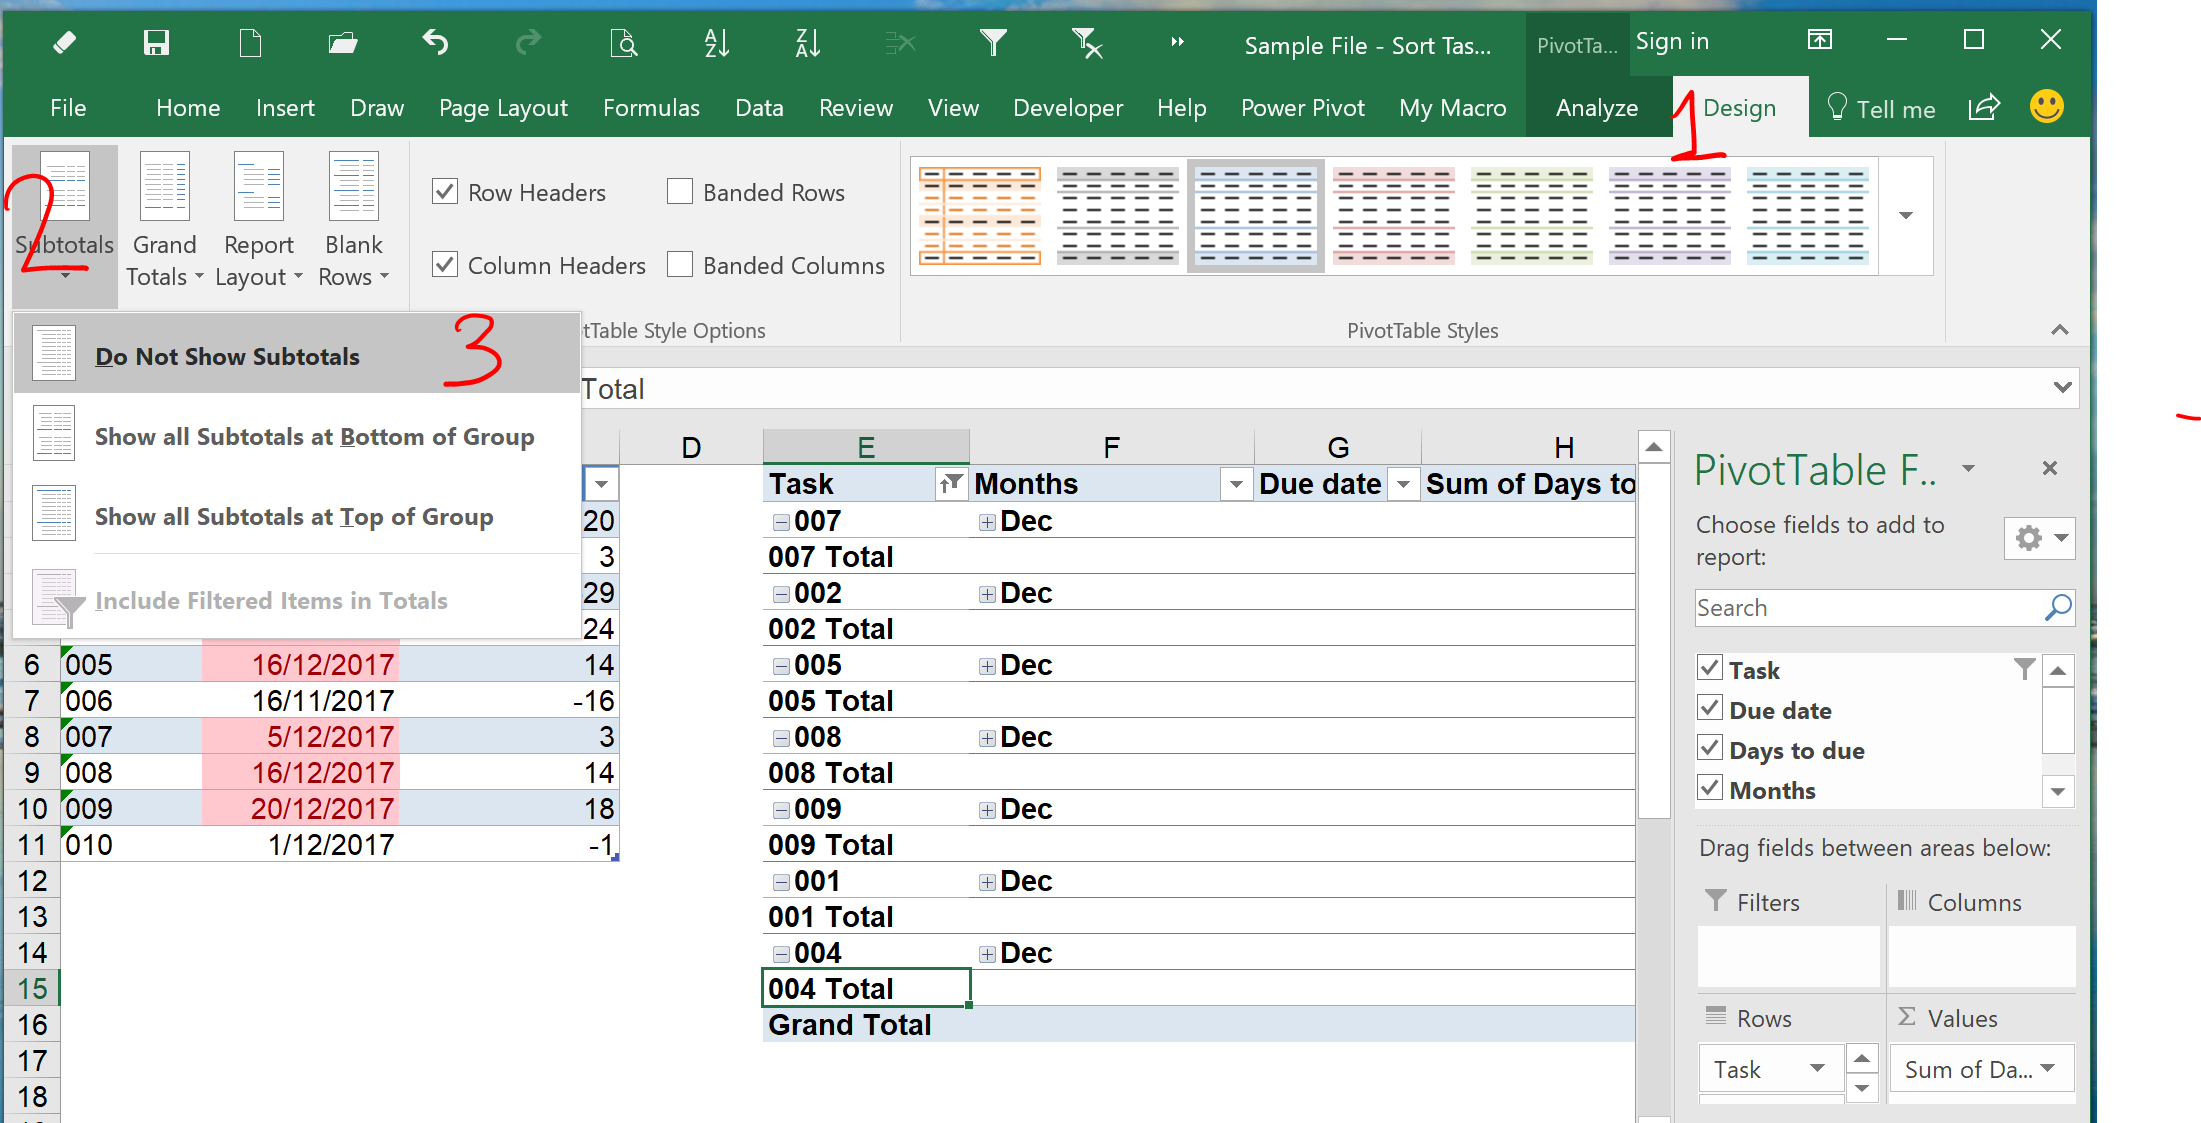This screenshot has width=2201, height=1123.
Task: Pick the orange PivotTable style swatch
Action: pyautogui.click(x=980, y=216)
